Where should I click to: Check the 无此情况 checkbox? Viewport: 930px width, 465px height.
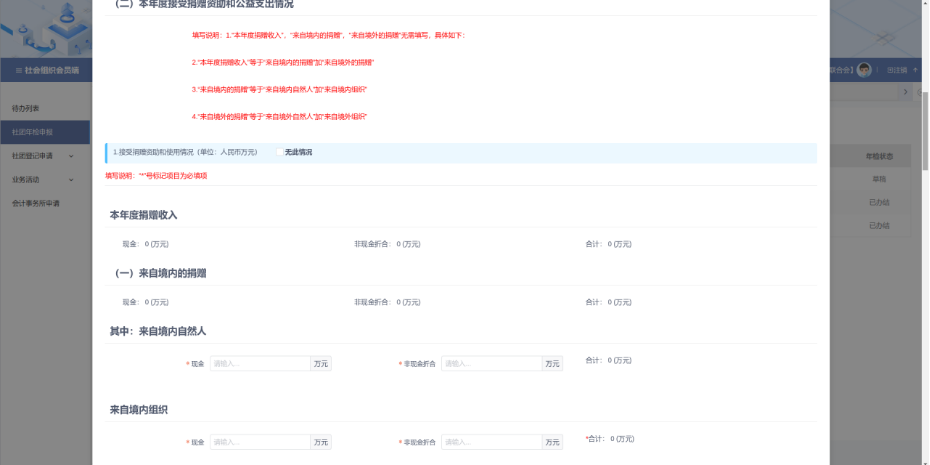coord(279,152)
